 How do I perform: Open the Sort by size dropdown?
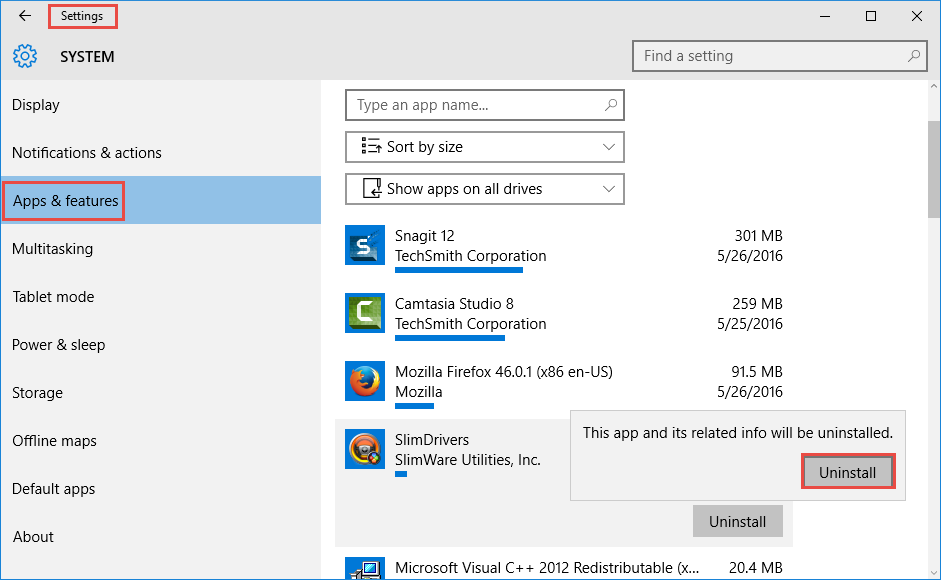[485, 147]
